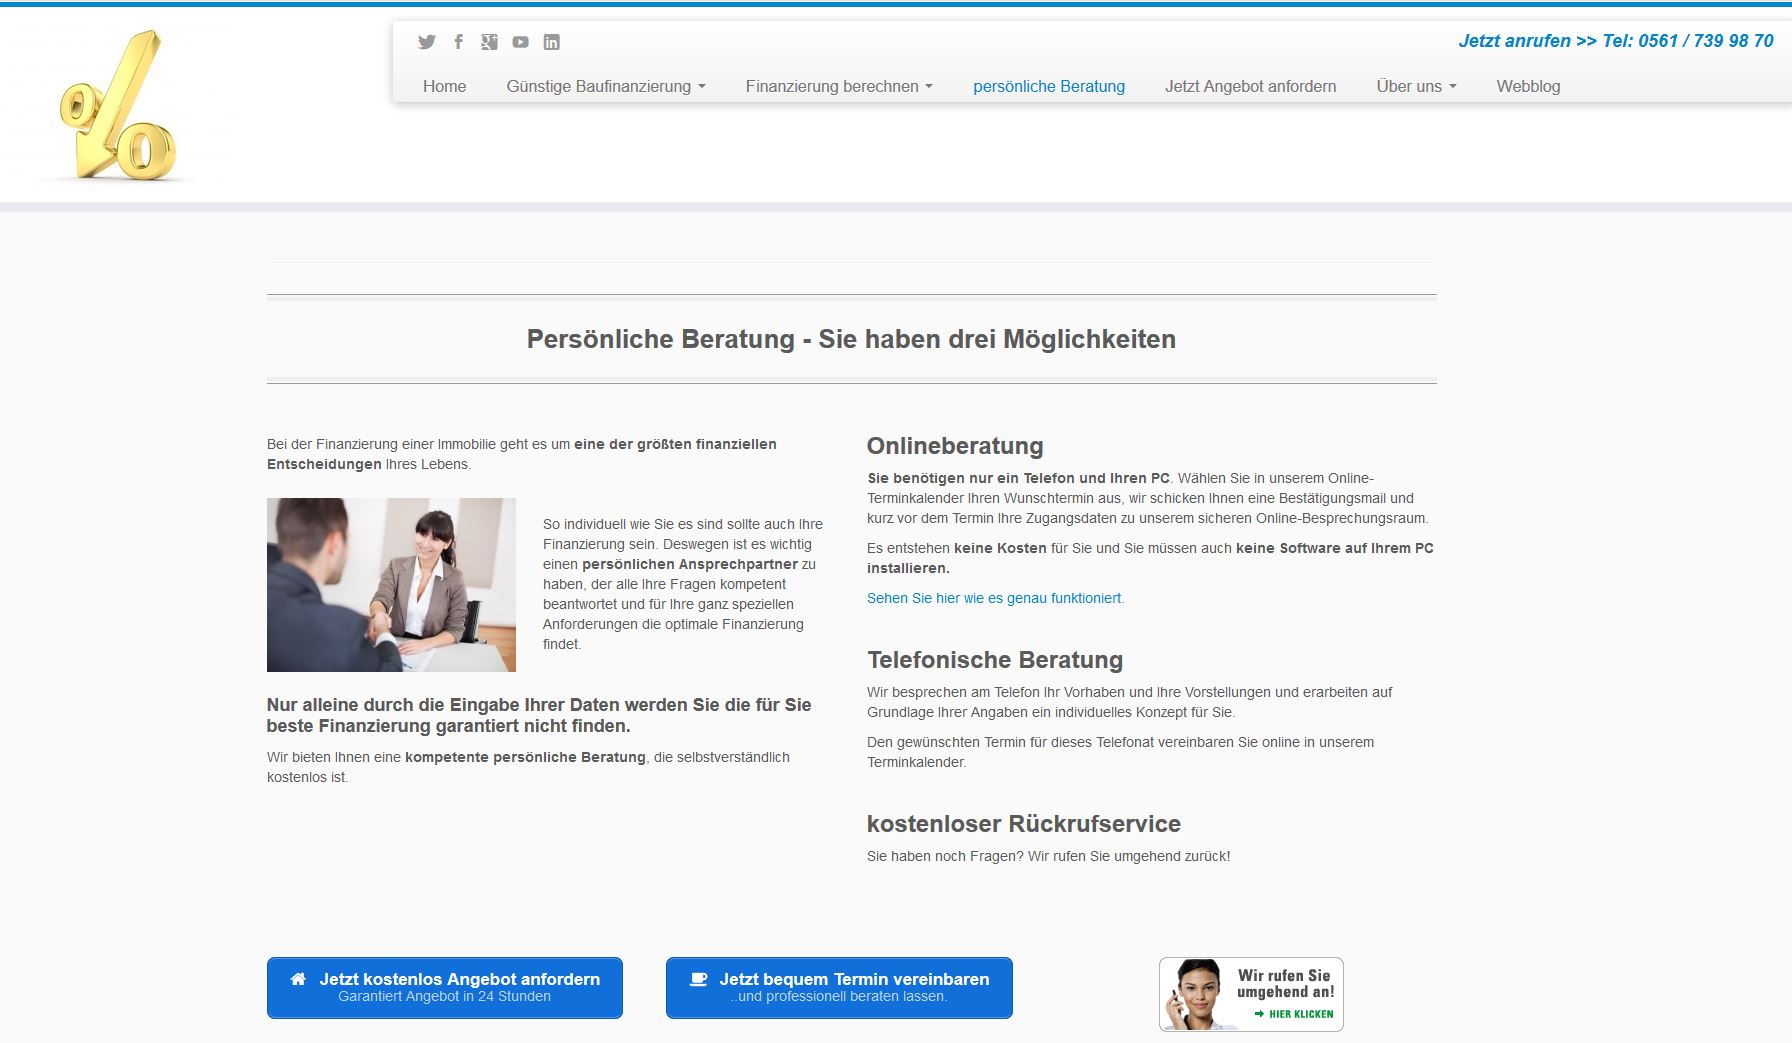Click coffee cup icon on Termin button
The width and height of the screenshot is (1792, 1043).
(x=698, y=979)
